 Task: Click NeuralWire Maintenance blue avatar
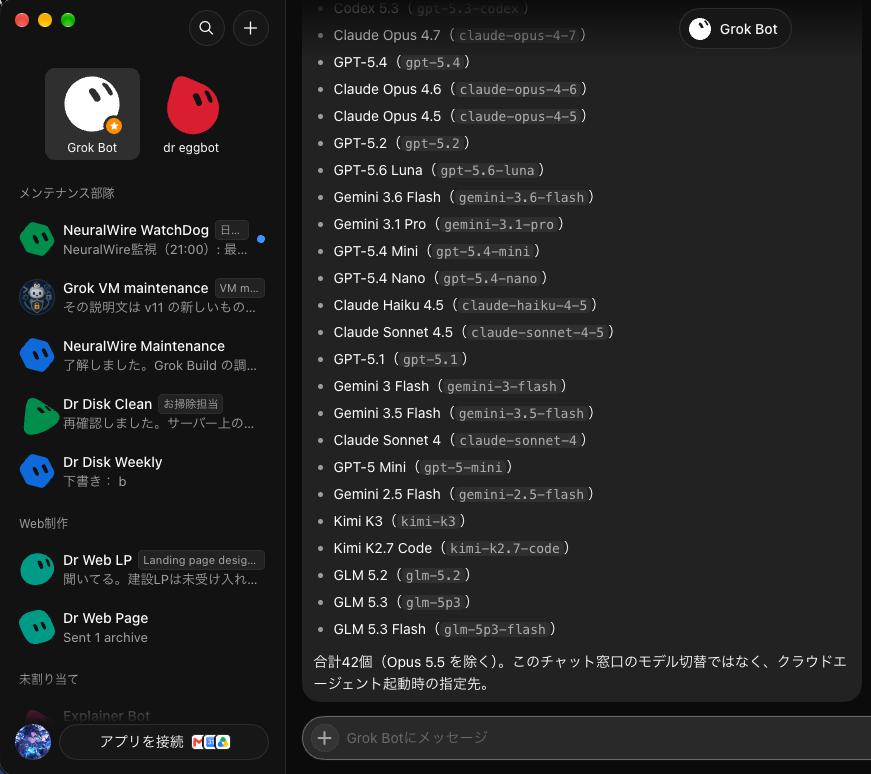37,354
